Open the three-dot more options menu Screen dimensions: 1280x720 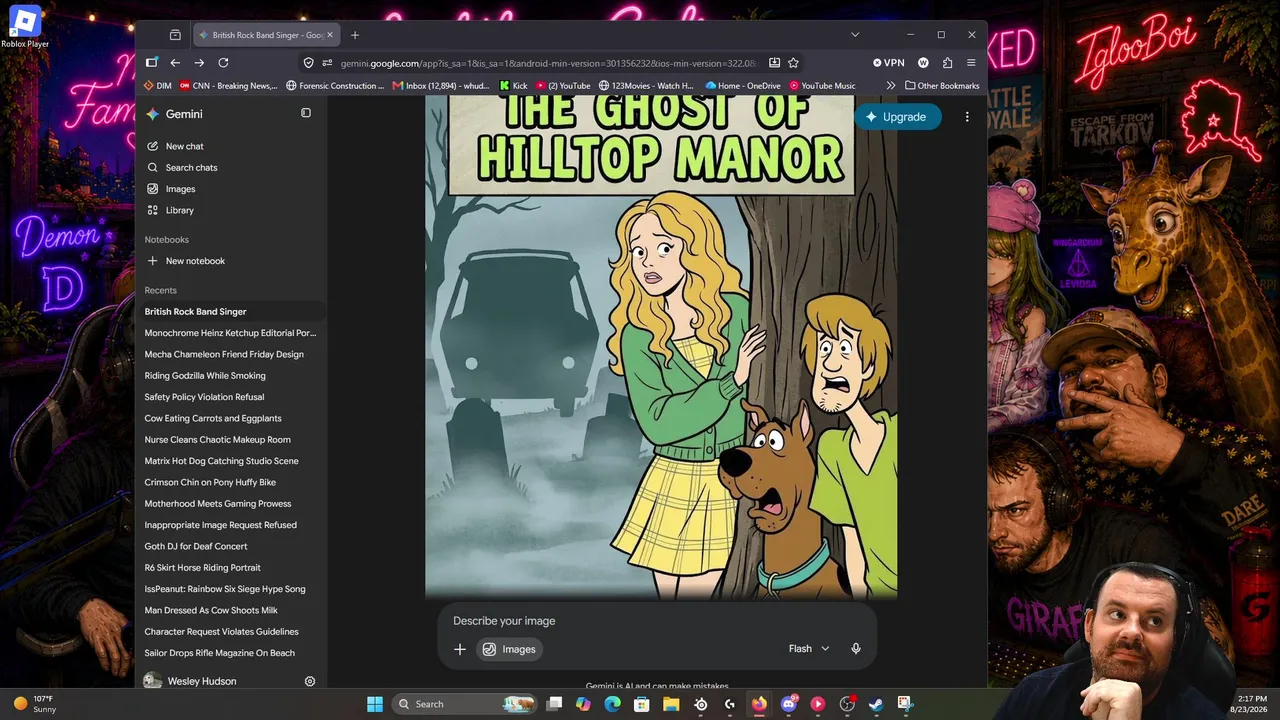pos(967,117)
